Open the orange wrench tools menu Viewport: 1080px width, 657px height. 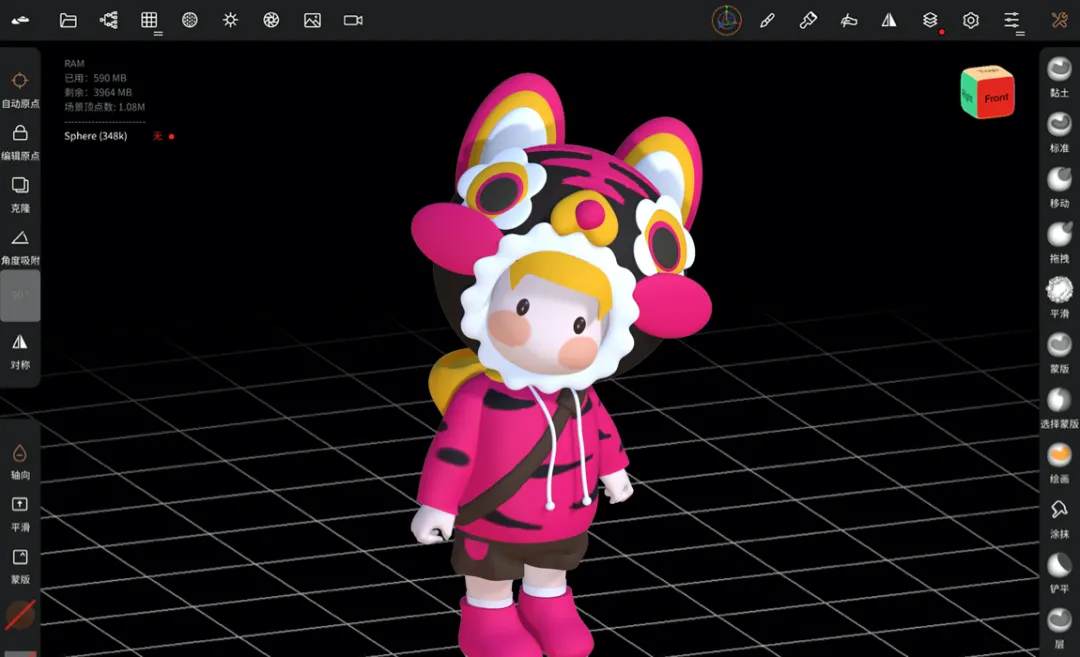[1059, 20]
